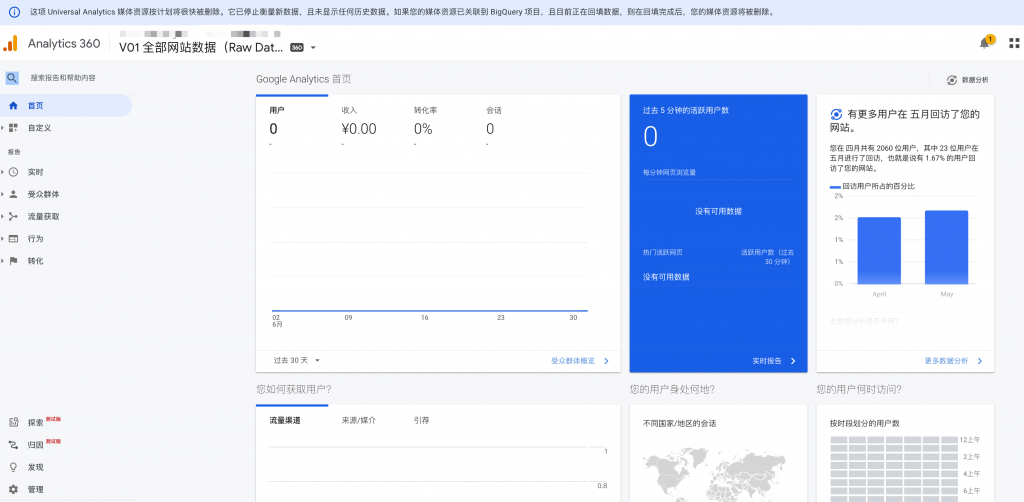Expand the 受众群体 reports arrow
The width and height of the screenshot is (1024, 502).
3,195
